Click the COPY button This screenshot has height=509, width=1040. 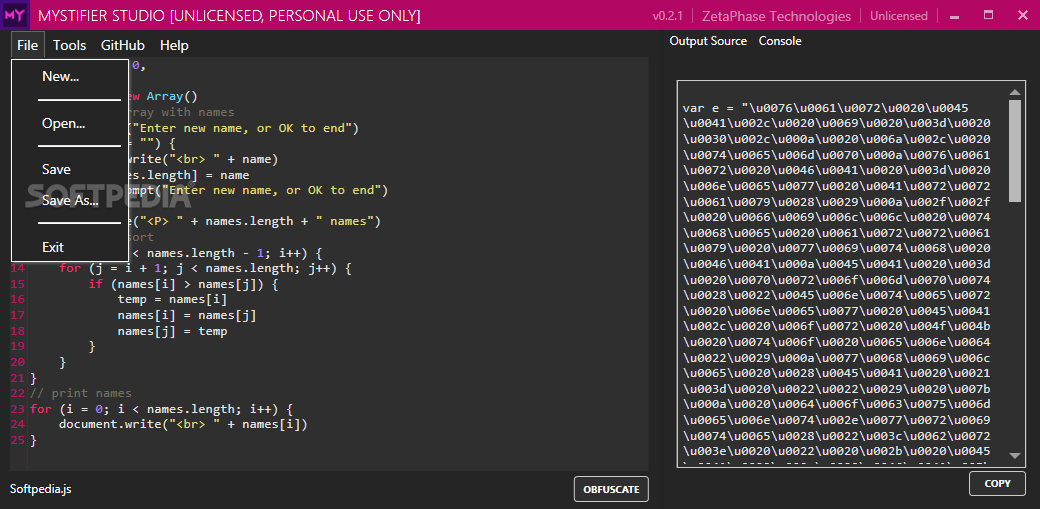coord(997,484)
